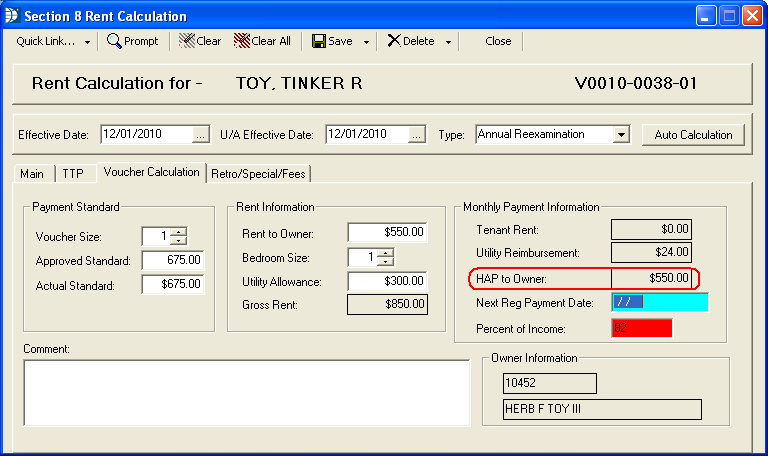The height and width of the screenshot is (456, 768).
Task: Click the app icon in title bar
Action: click(x=12, y=16)
